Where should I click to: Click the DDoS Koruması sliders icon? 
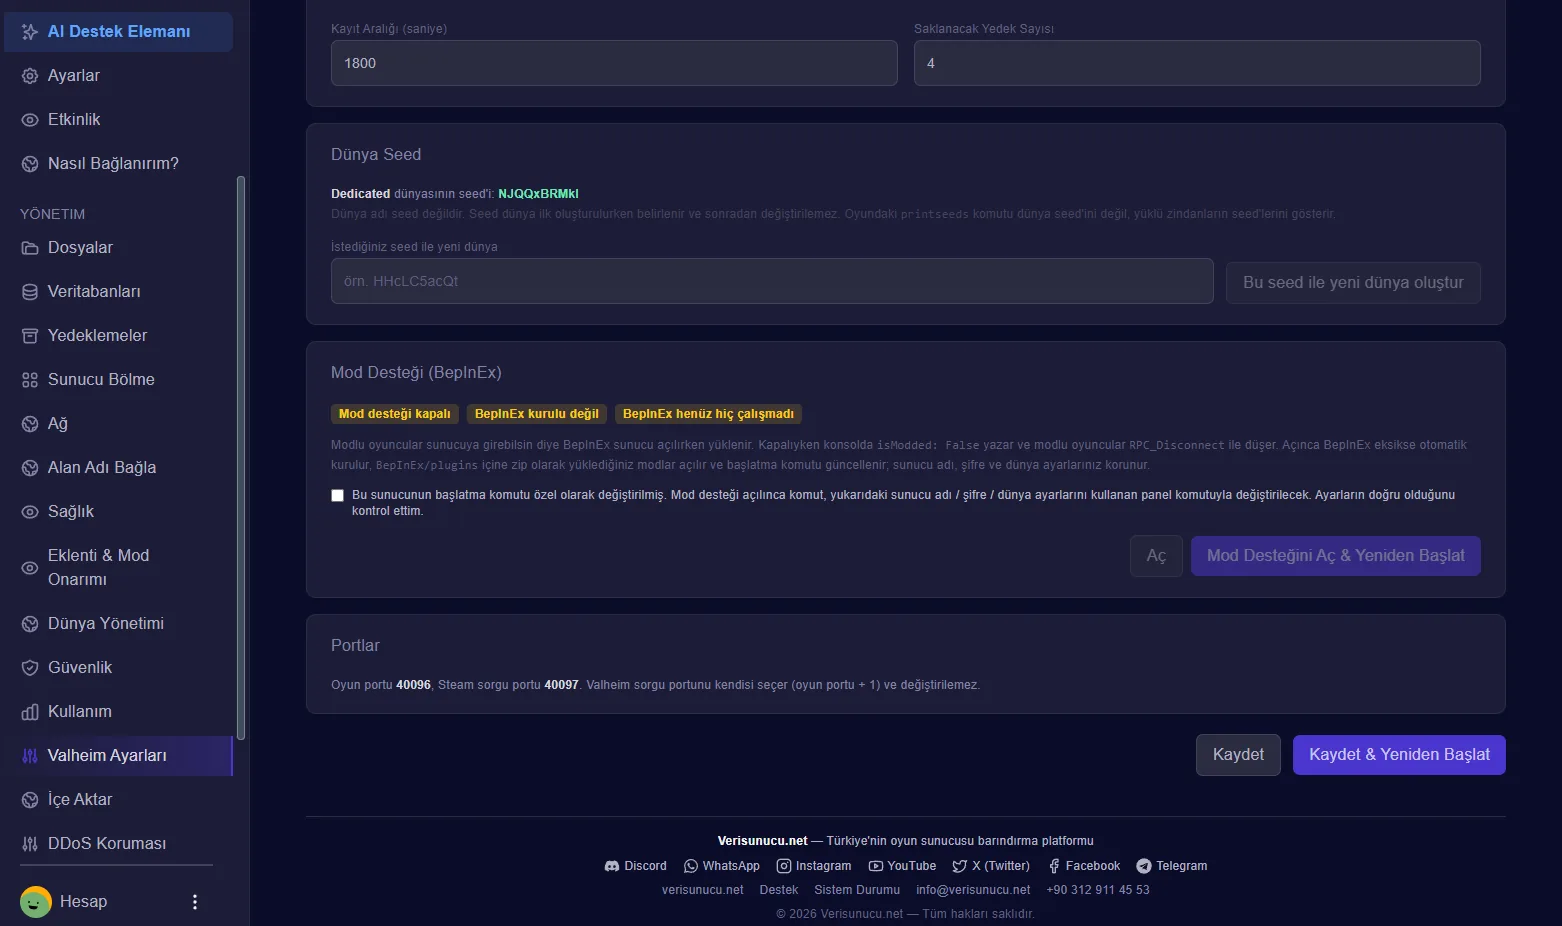30,844
